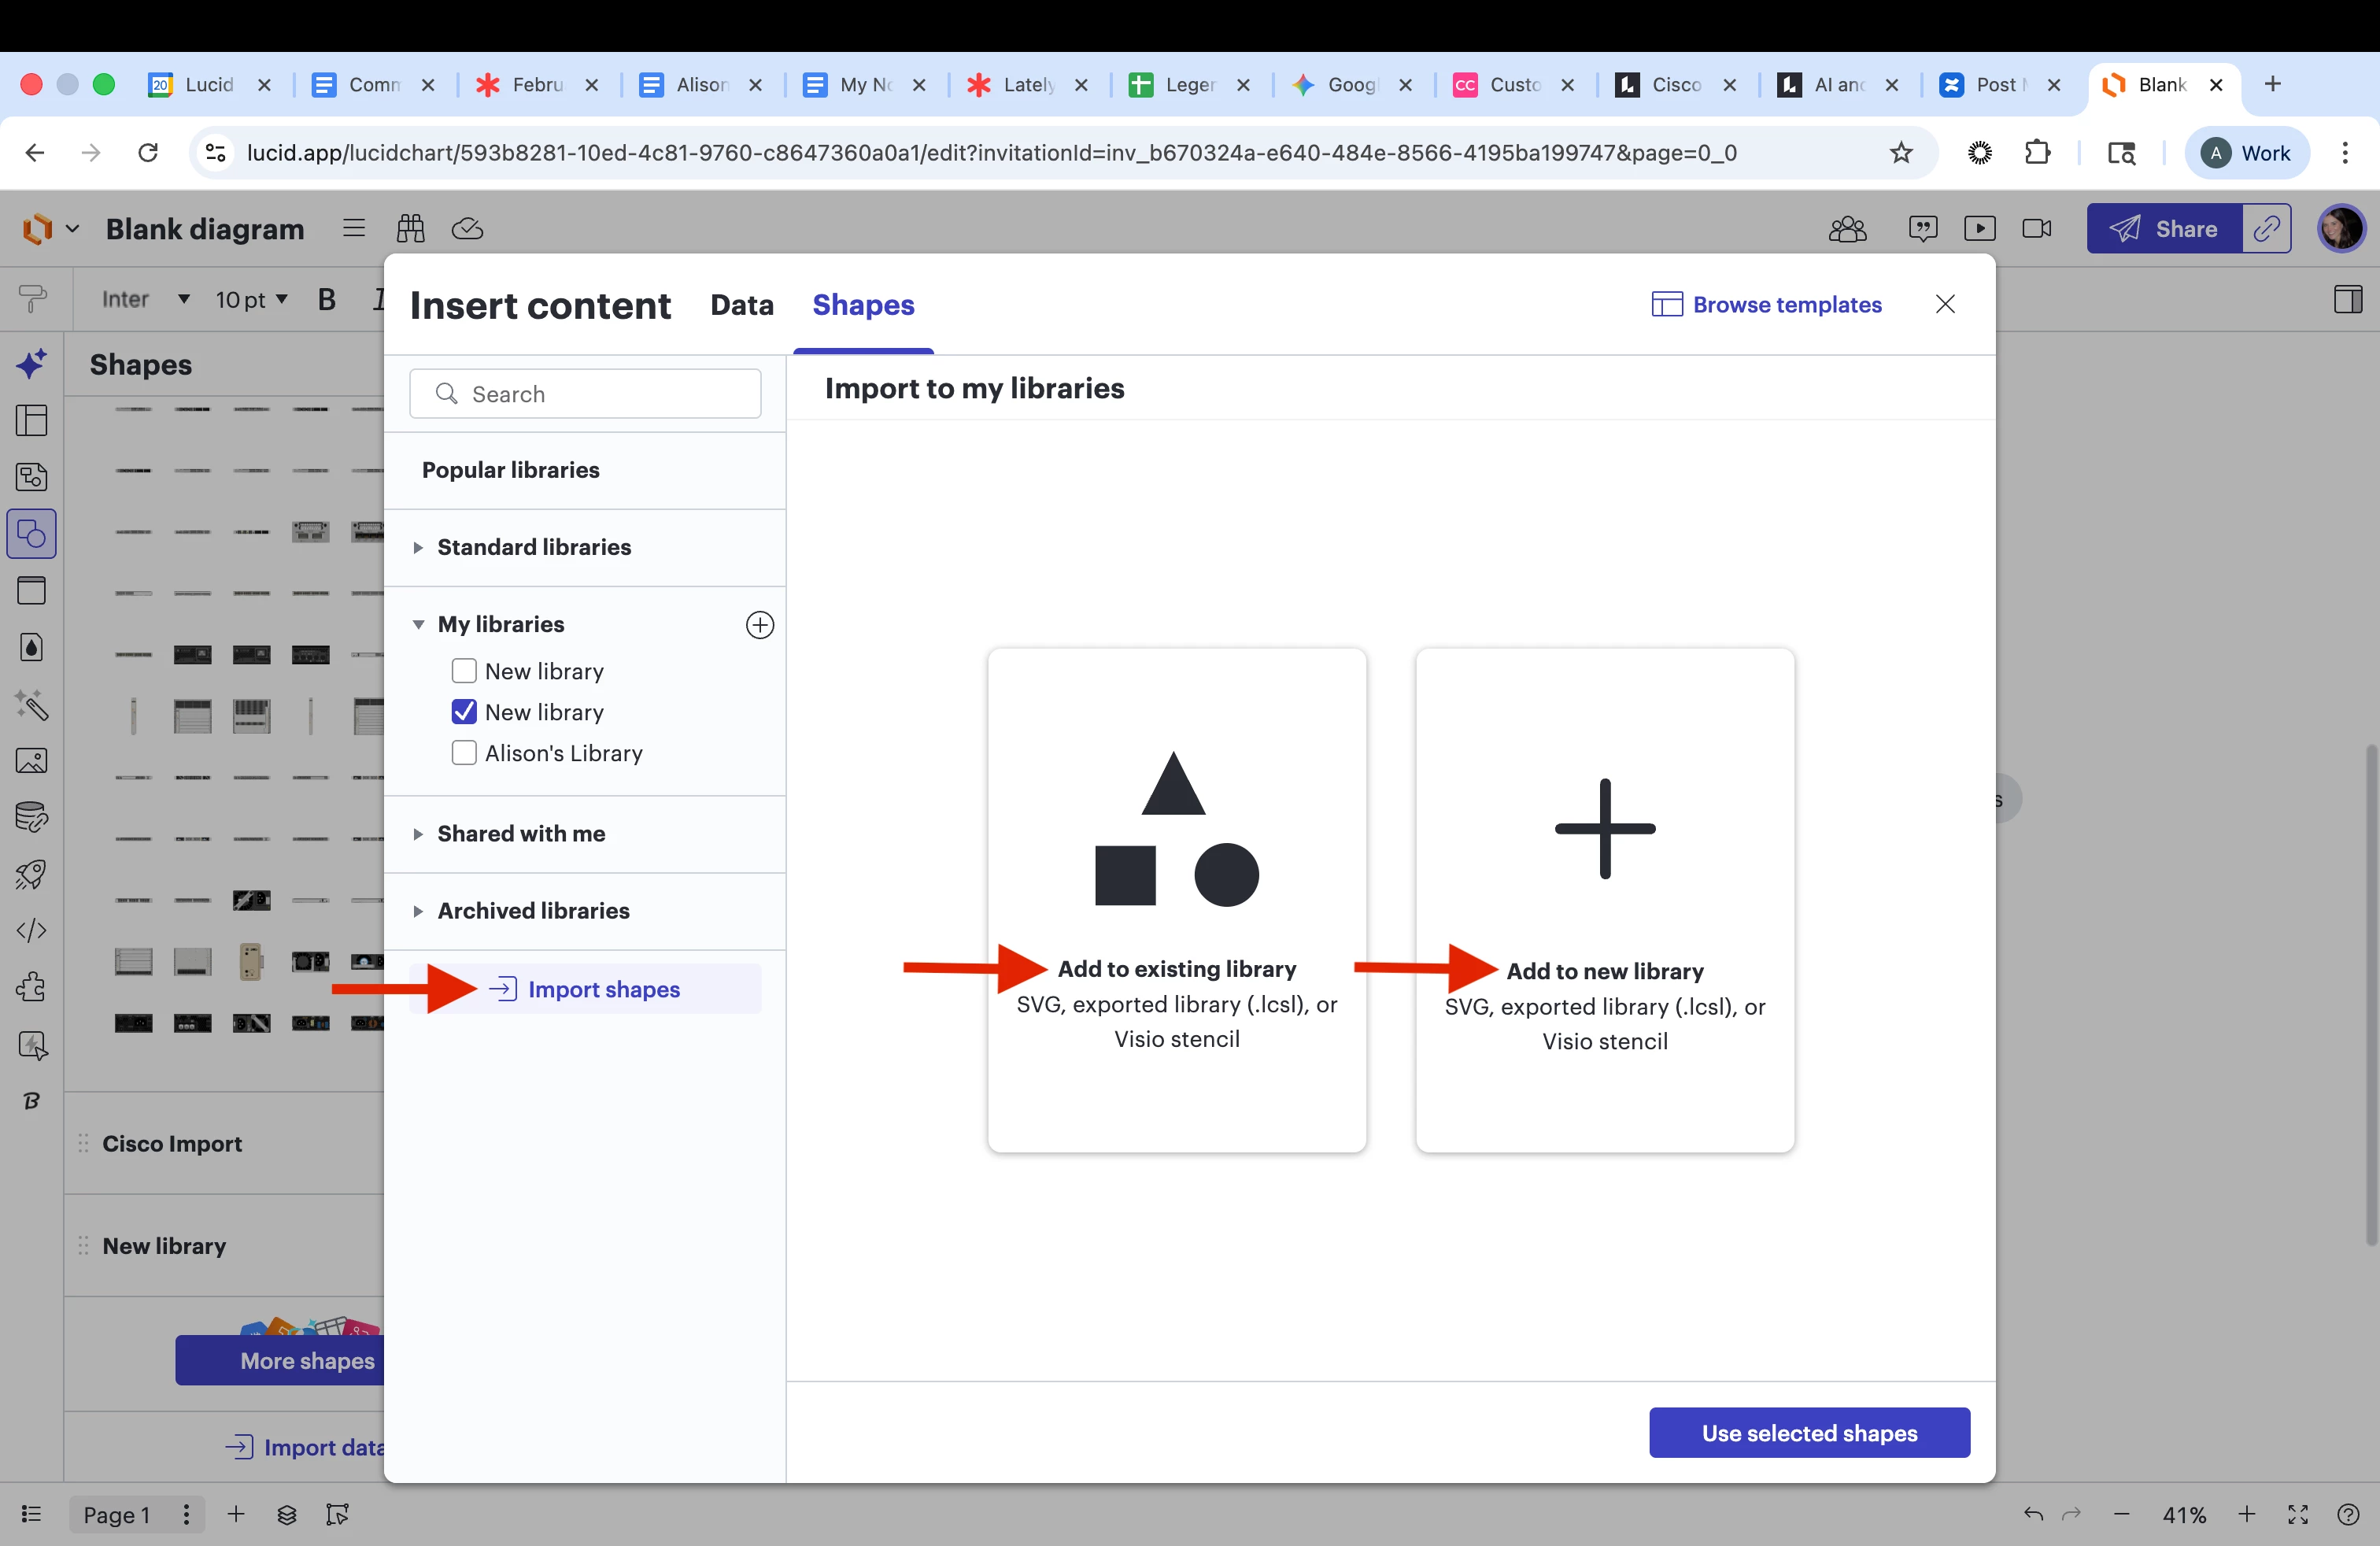The height and width of the screenshot is (1546, 2380).
Task: Uncheck the selected New library checkbox
Action: (x=464, y=712)
